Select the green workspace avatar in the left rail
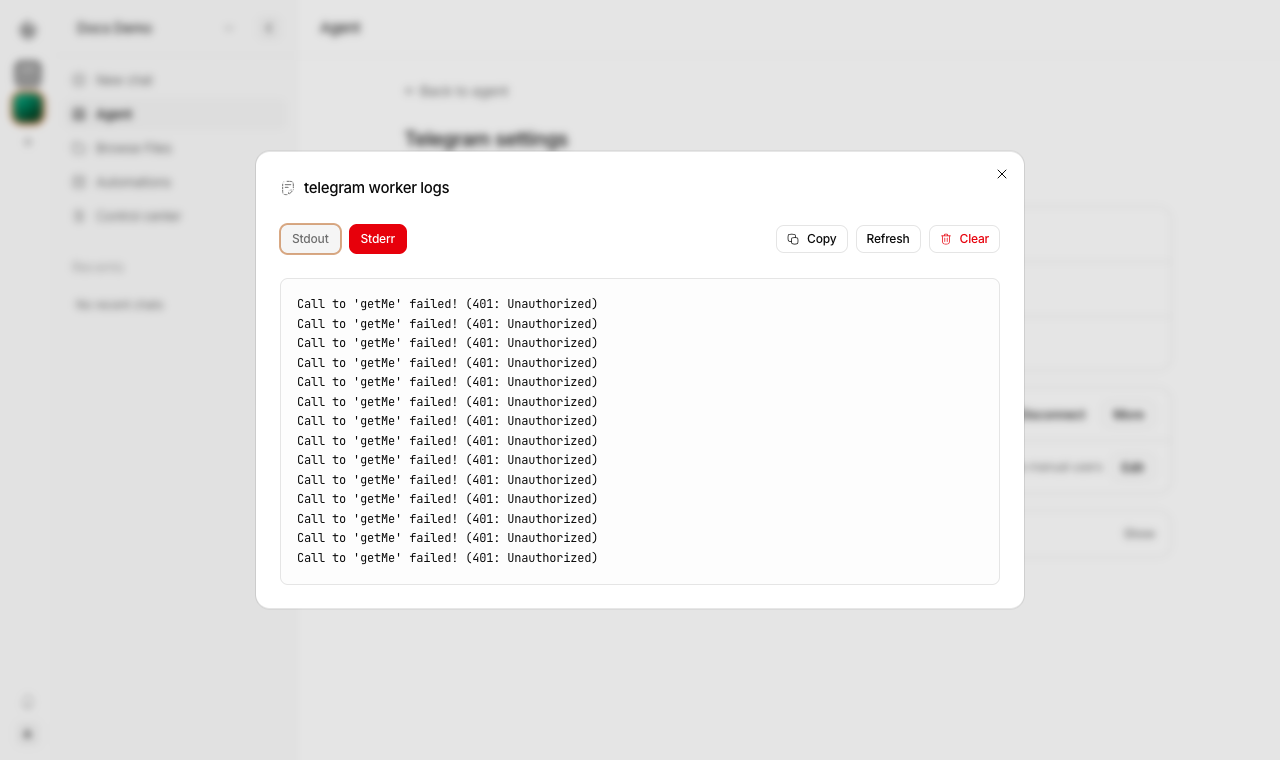This screenshot has height=760, width=1280. click(28, 108)
